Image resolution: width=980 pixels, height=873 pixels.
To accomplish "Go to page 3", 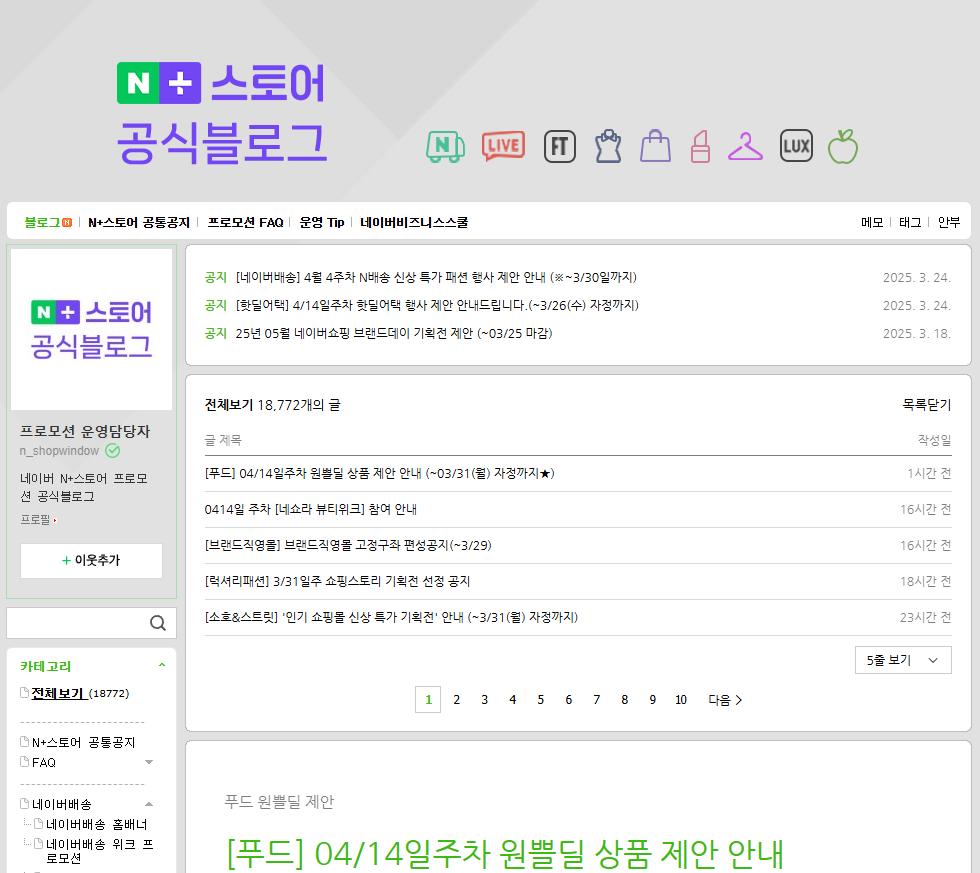I will point(484,700).
